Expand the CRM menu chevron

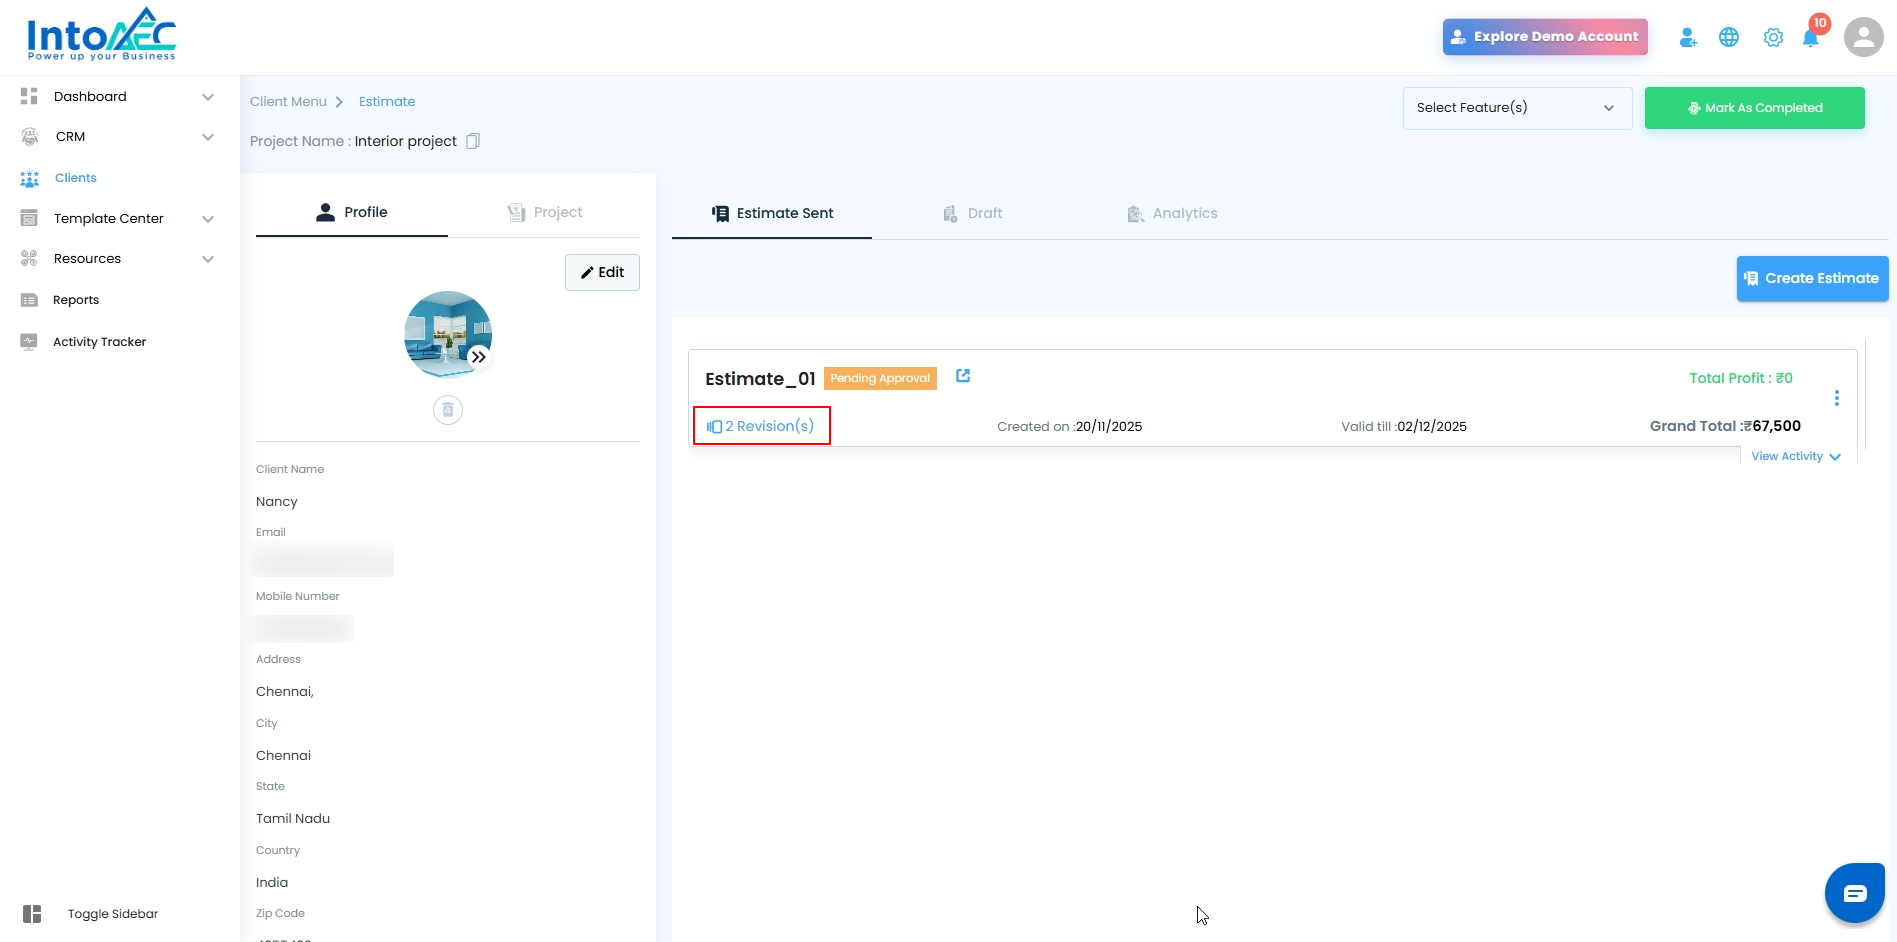point(208,137)
